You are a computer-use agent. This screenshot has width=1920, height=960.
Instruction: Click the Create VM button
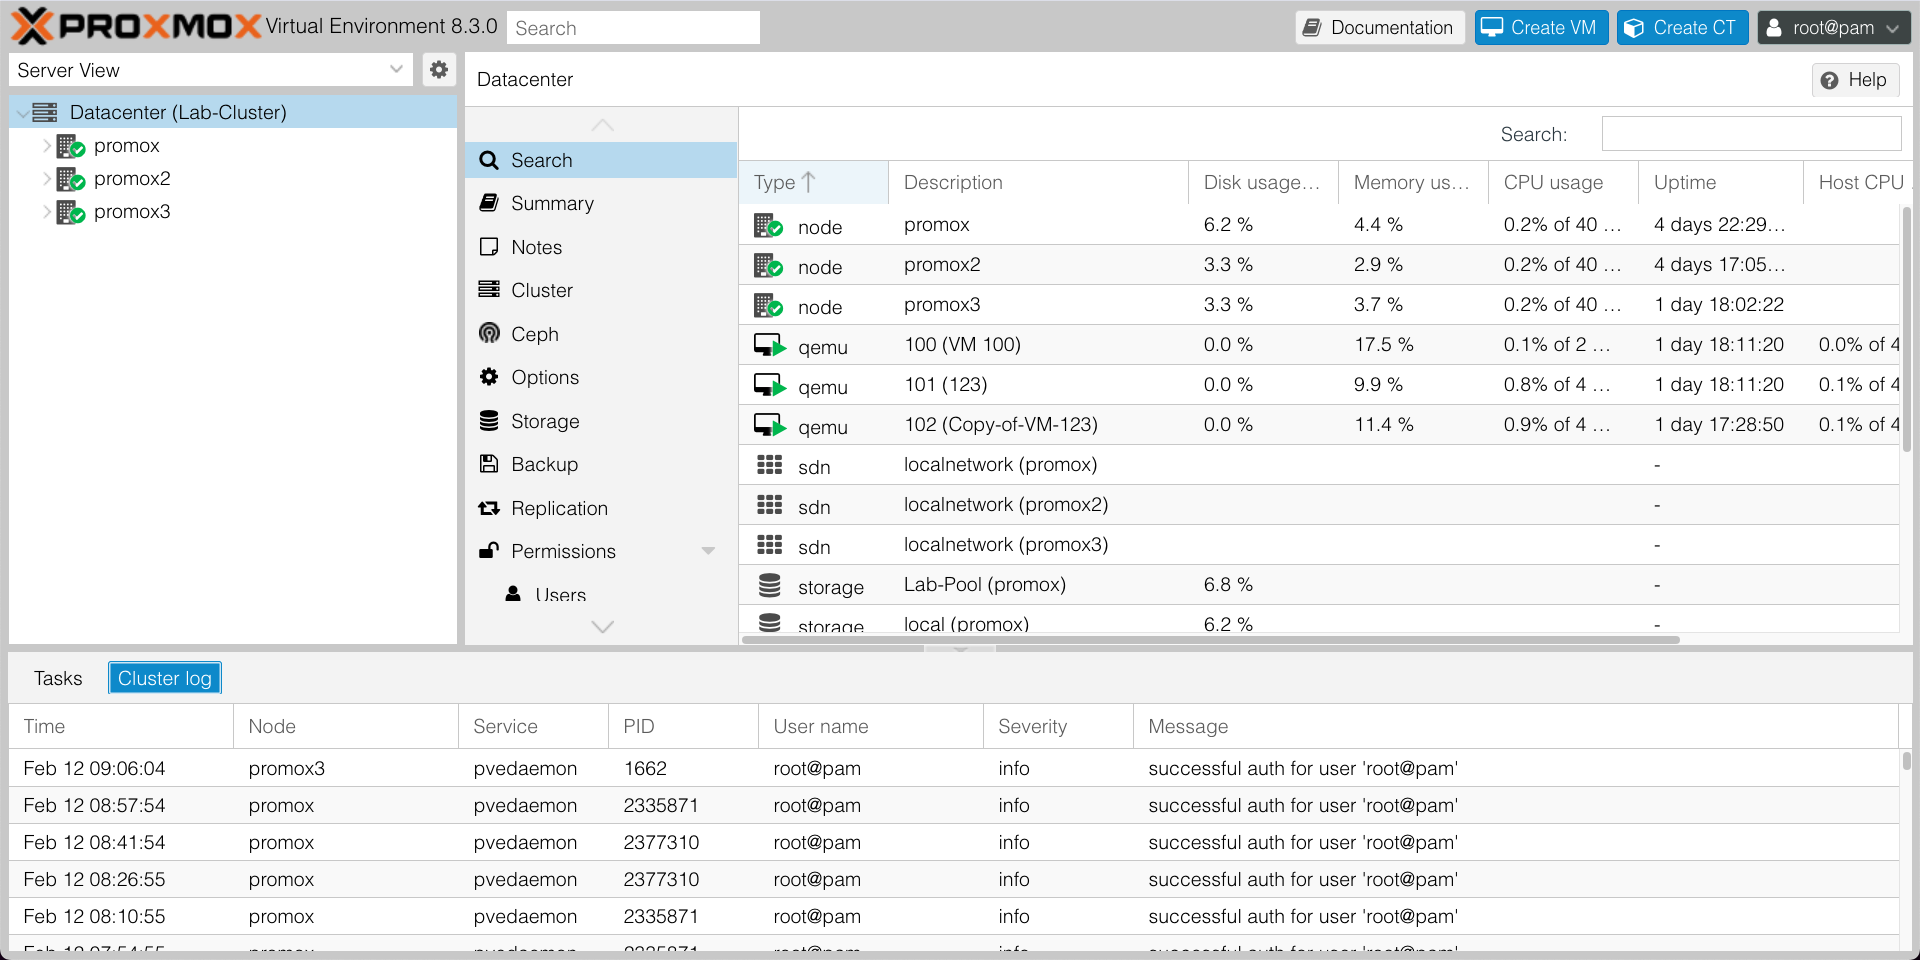tap(1540, 28)
